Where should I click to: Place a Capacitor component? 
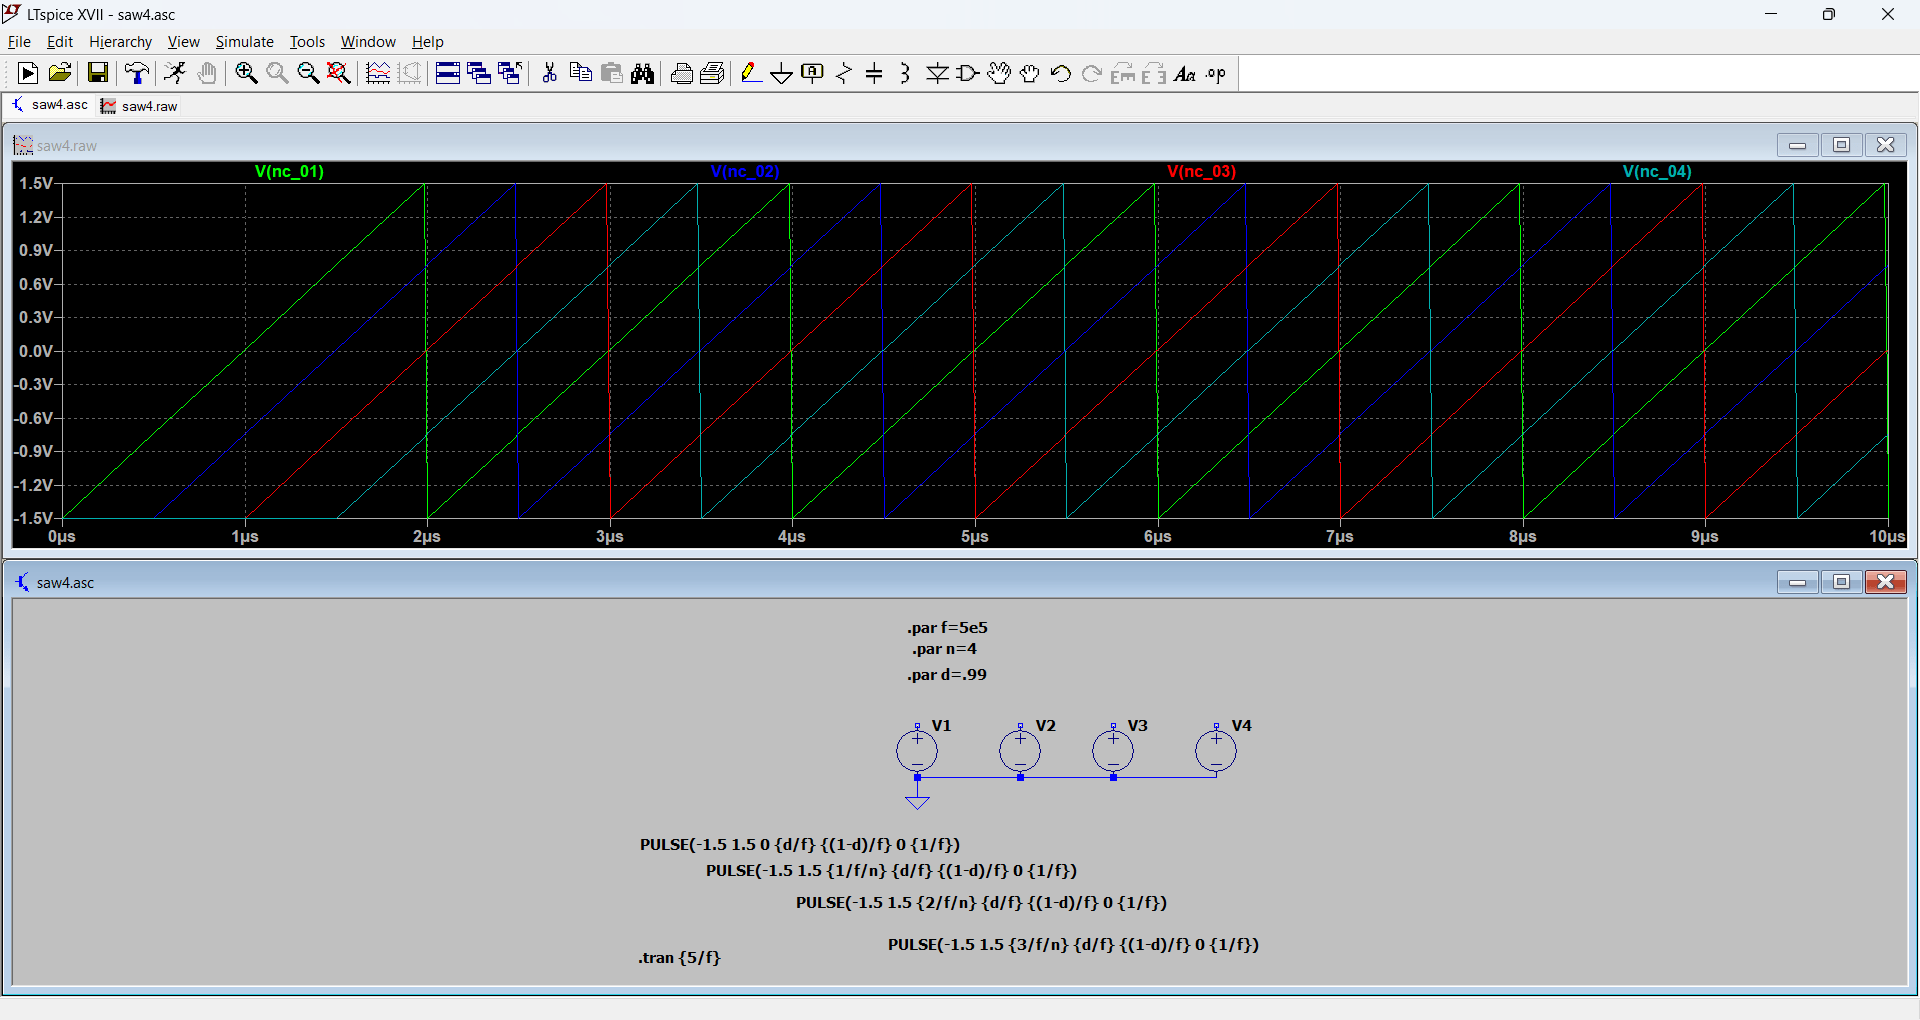[875, 73]
